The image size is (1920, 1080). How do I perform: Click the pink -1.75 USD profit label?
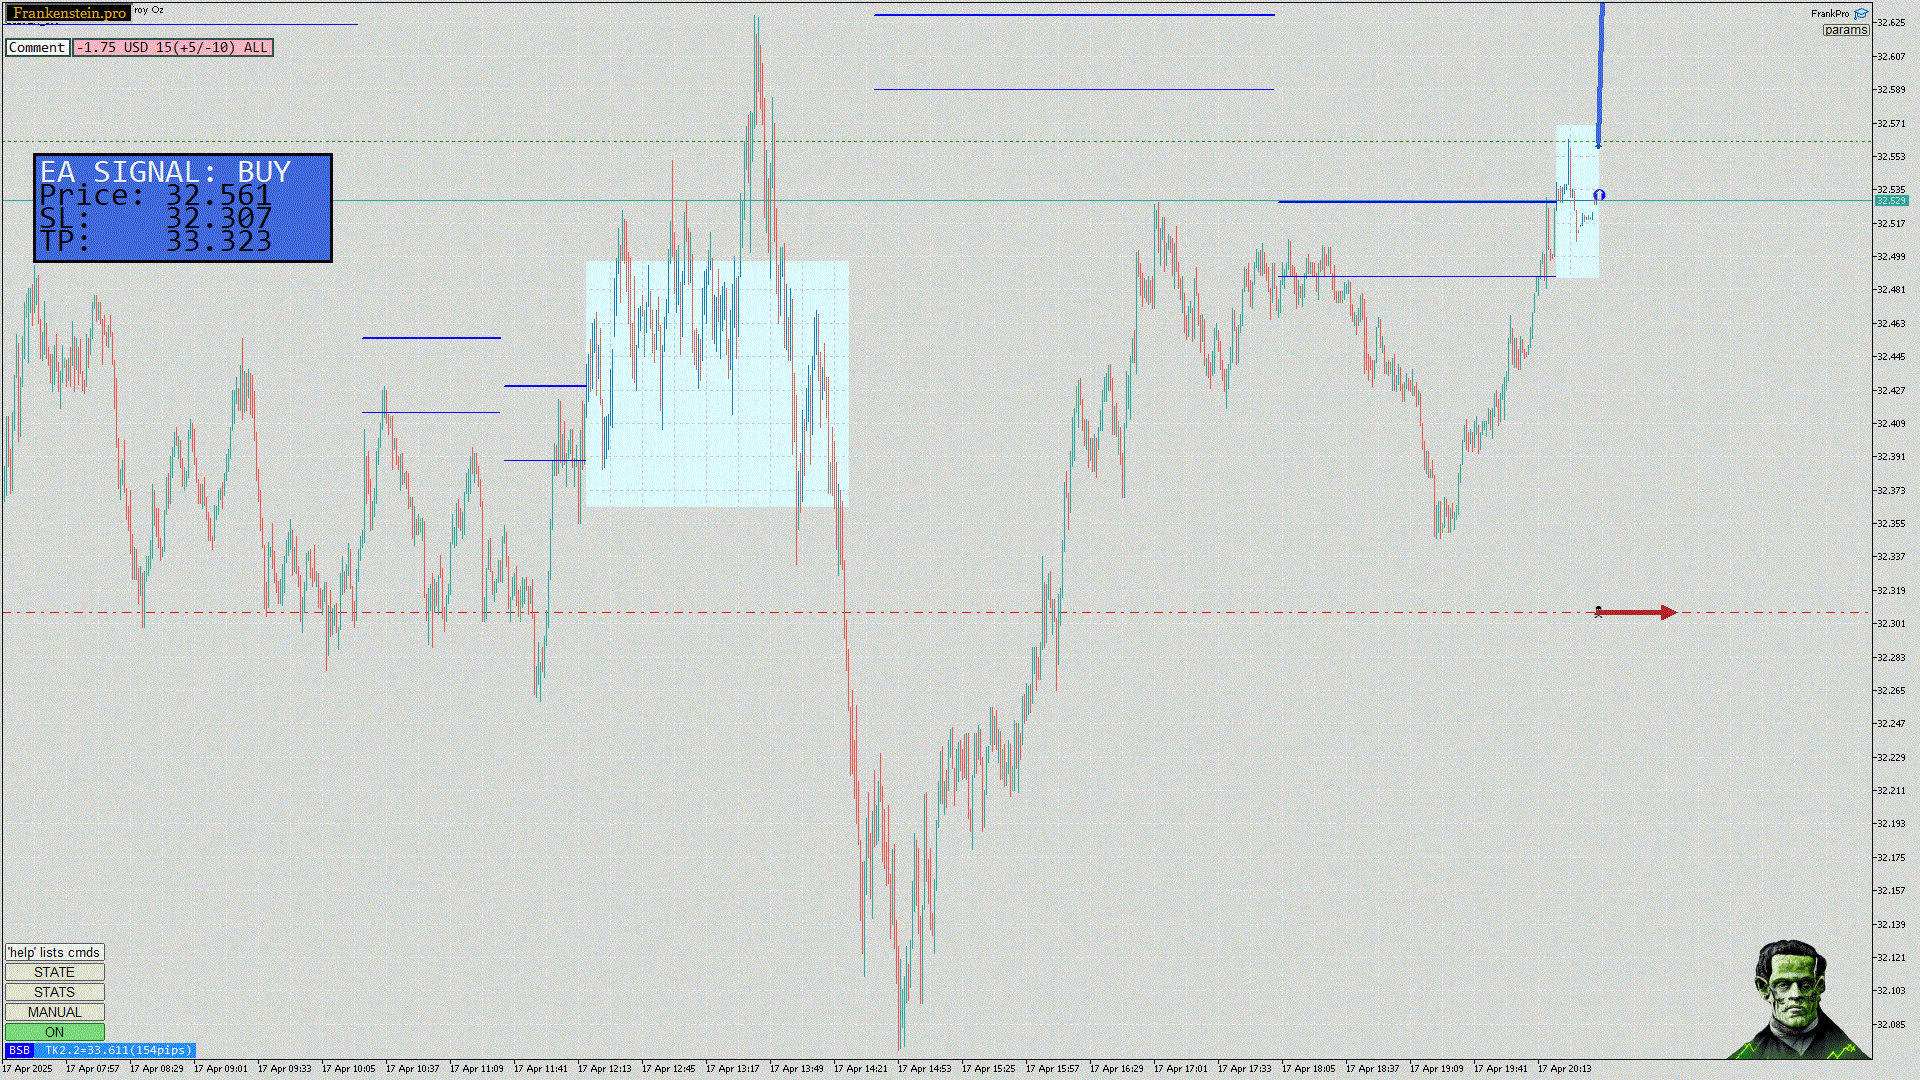[172, 47]
